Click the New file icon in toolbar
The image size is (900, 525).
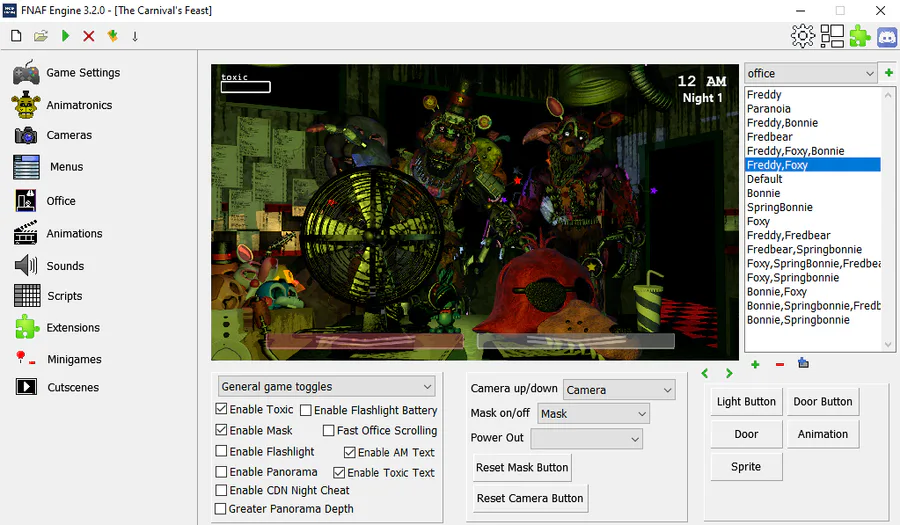(x=16, y=36)
